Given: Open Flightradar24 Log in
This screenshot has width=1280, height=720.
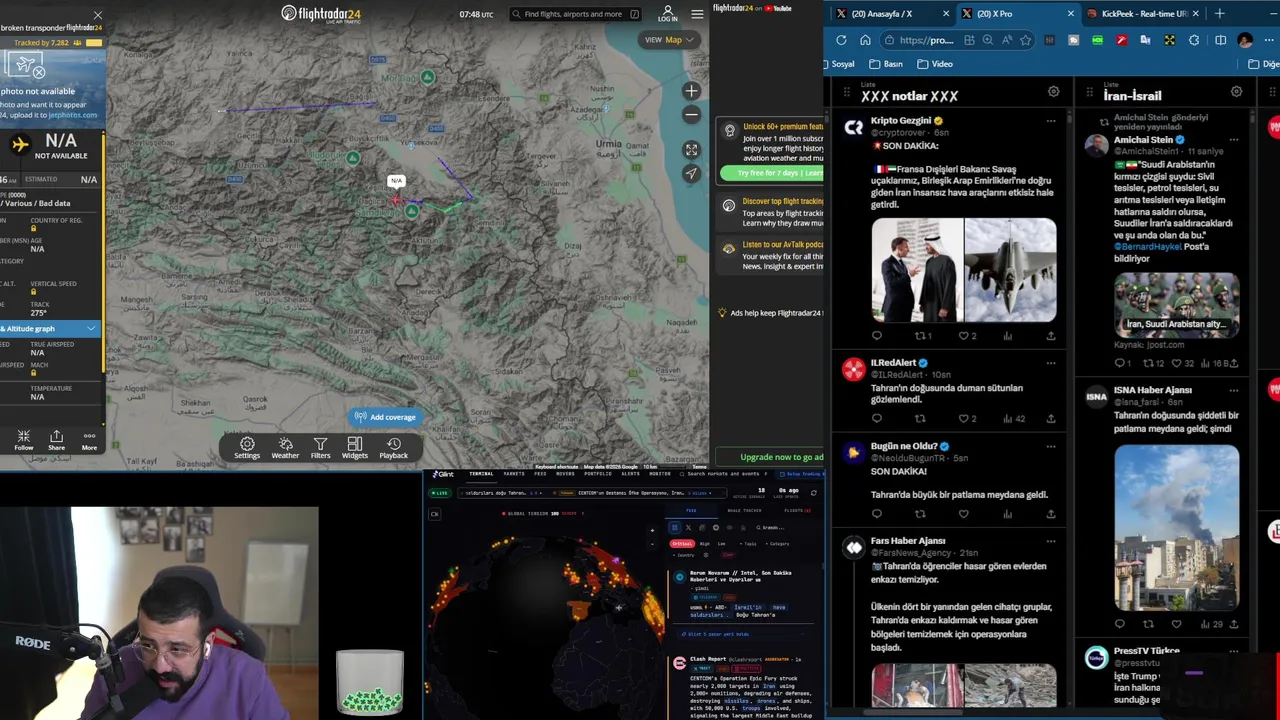Looking at the screenshot, I should point(668,14).
